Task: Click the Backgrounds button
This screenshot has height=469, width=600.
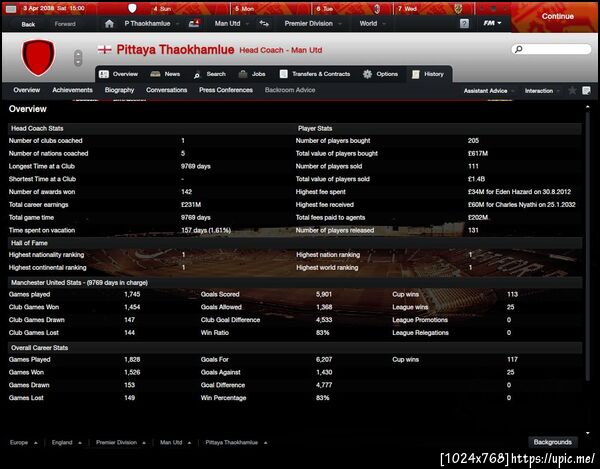Action: click(553, 442)
